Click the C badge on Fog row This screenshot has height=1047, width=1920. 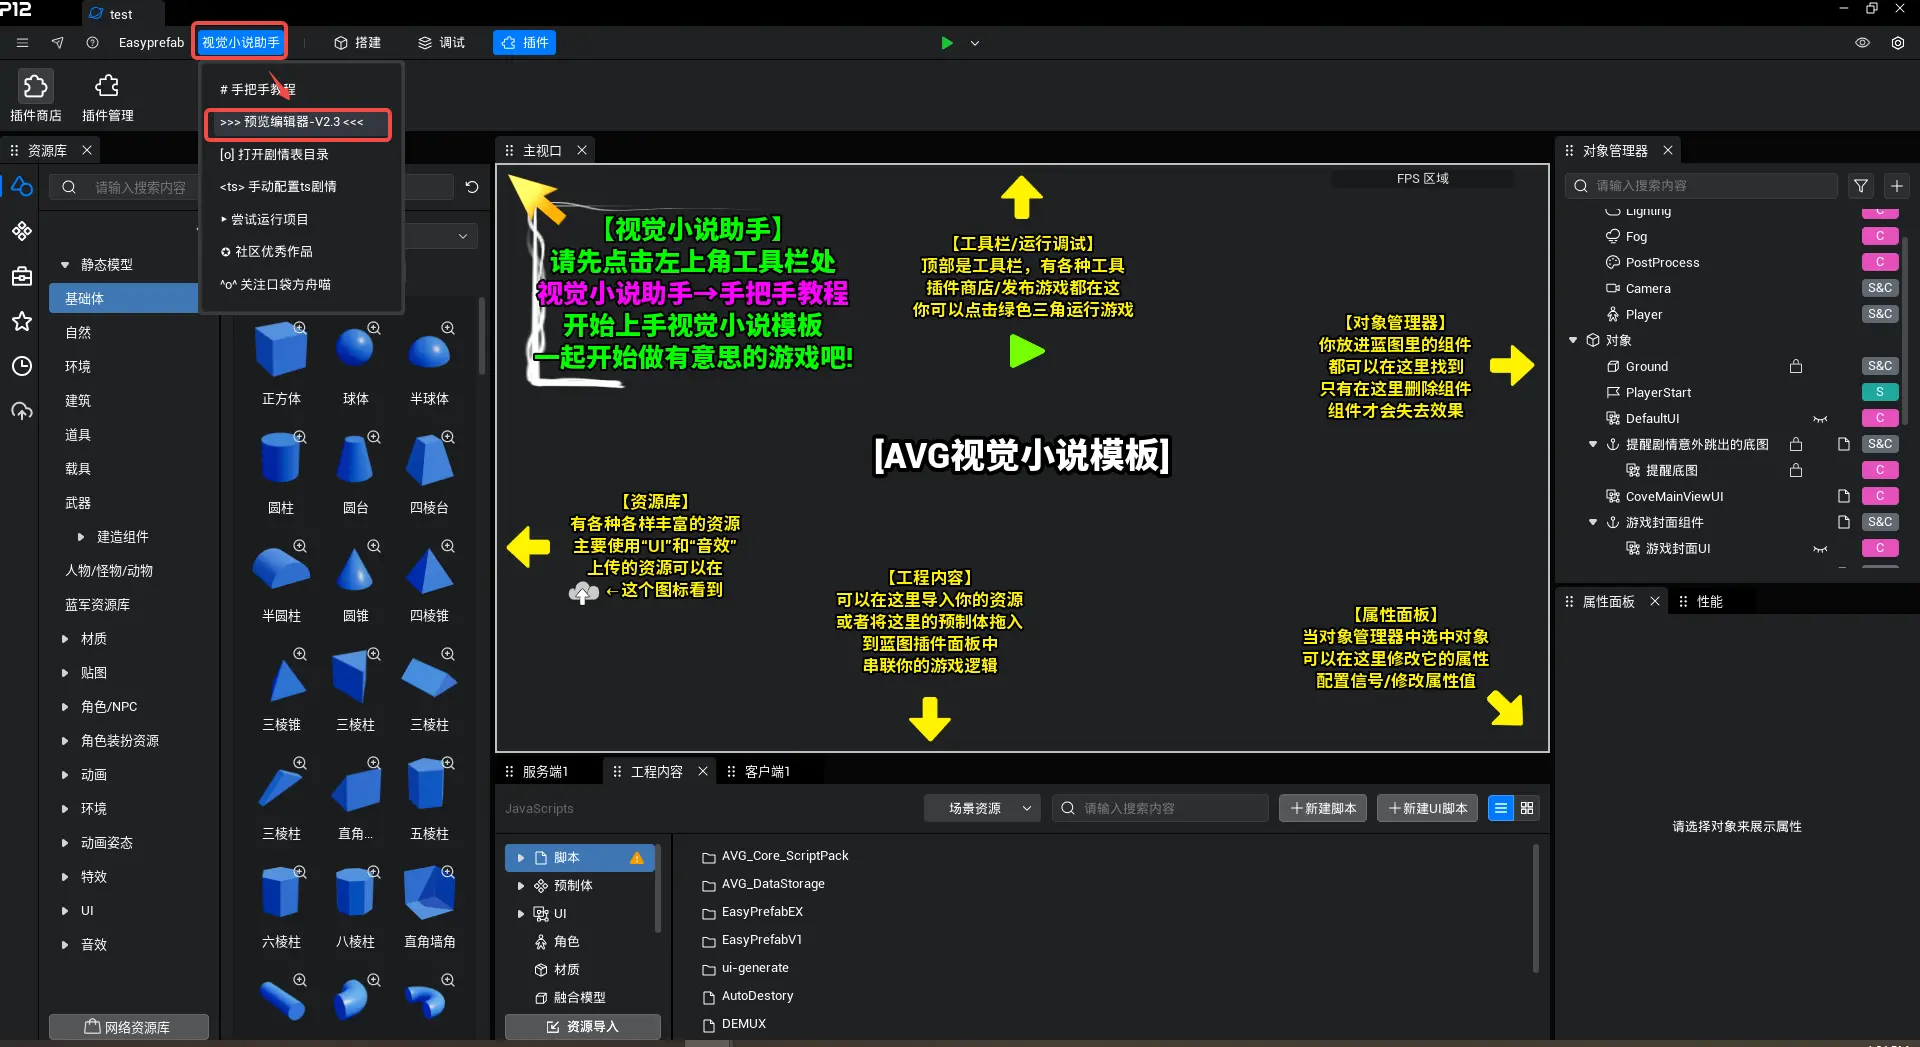pos(1880,236)
